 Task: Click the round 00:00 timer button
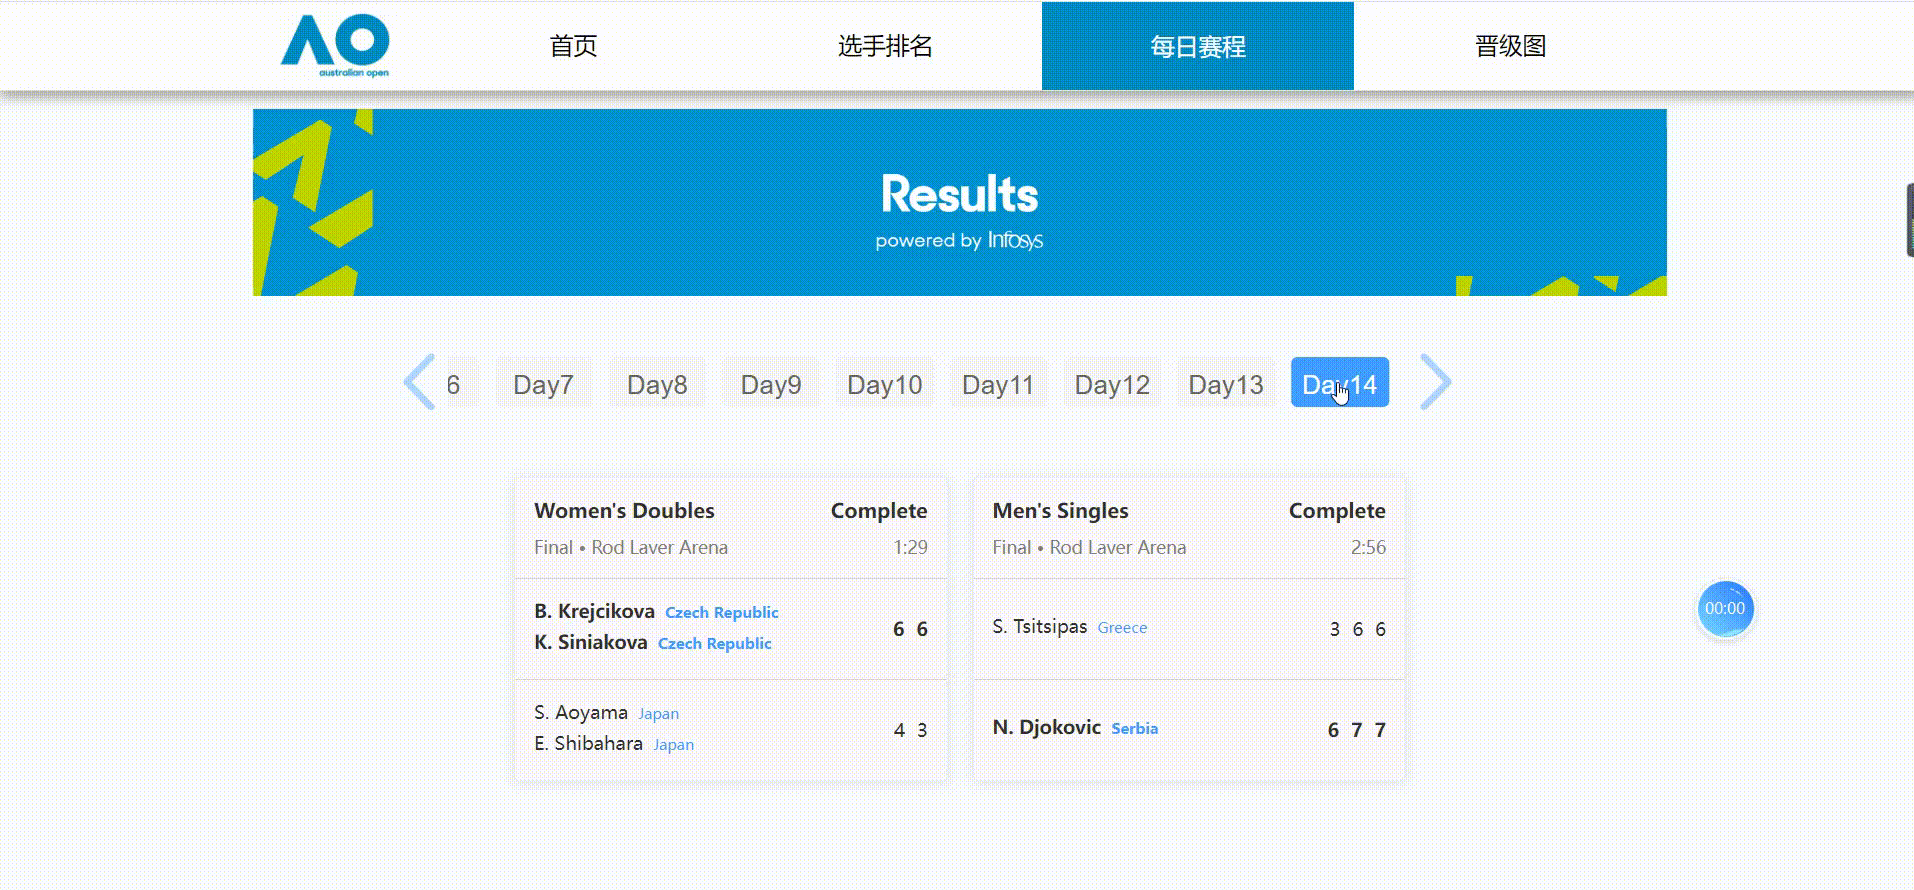1725,609
